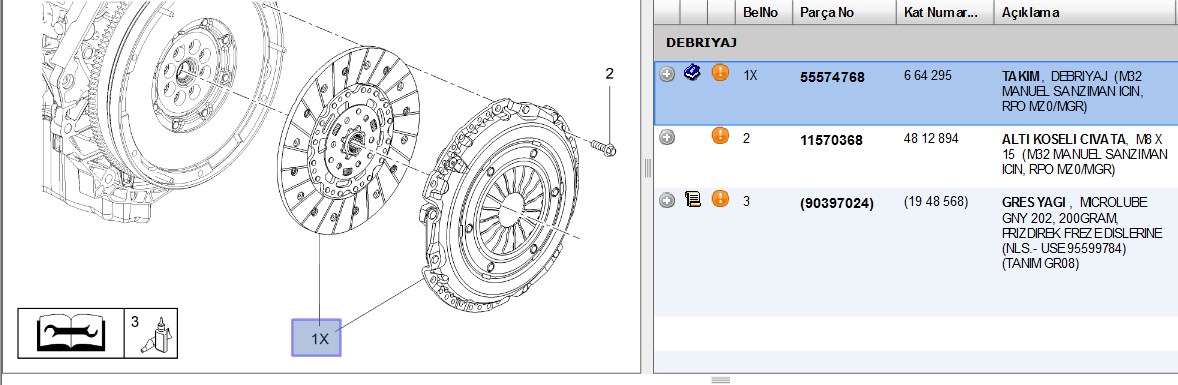Viewport: 1178px width, 385px height.
Task: Click the orange warning icon for part 11570368
Action: [x=720, y=136]
